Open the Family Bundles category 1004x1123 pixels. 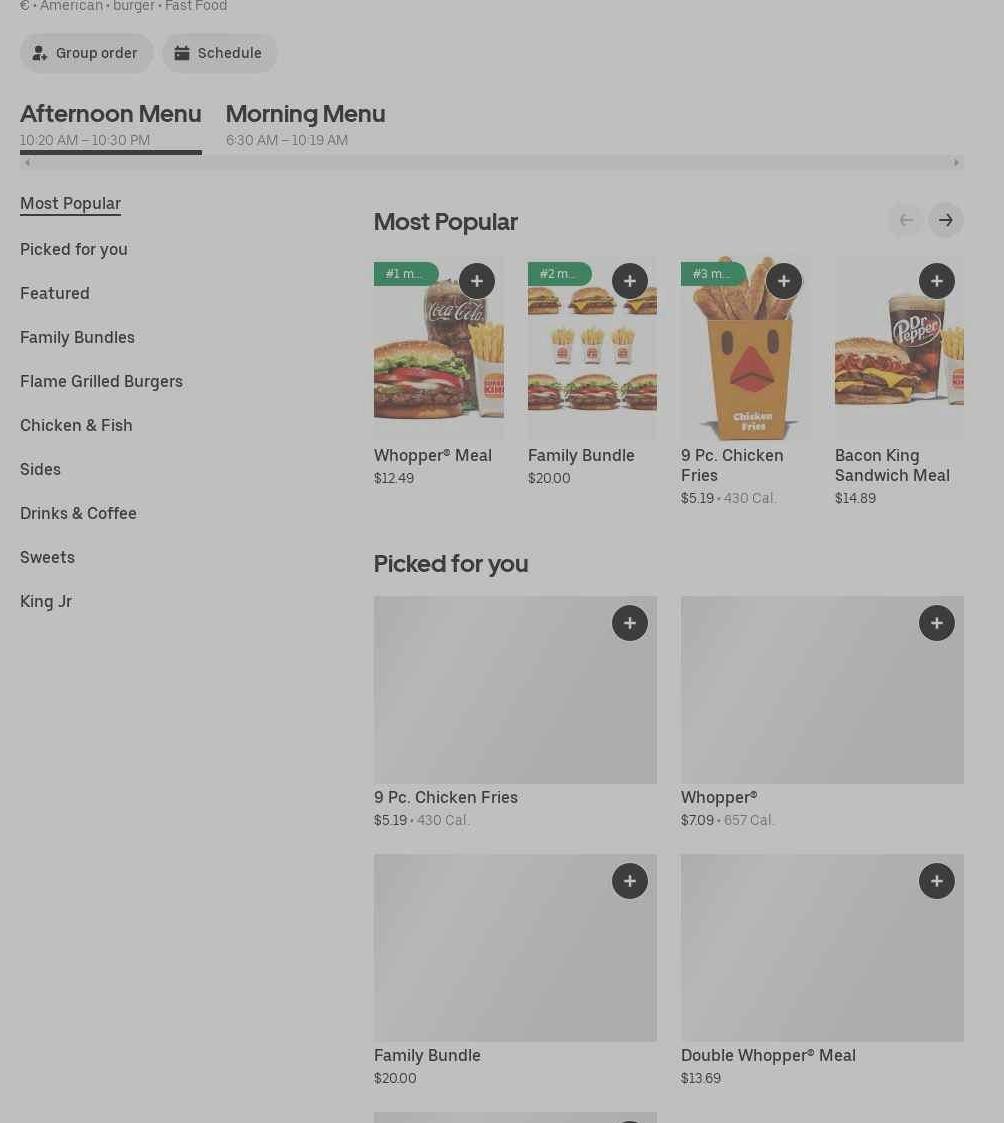coord(77,337)
